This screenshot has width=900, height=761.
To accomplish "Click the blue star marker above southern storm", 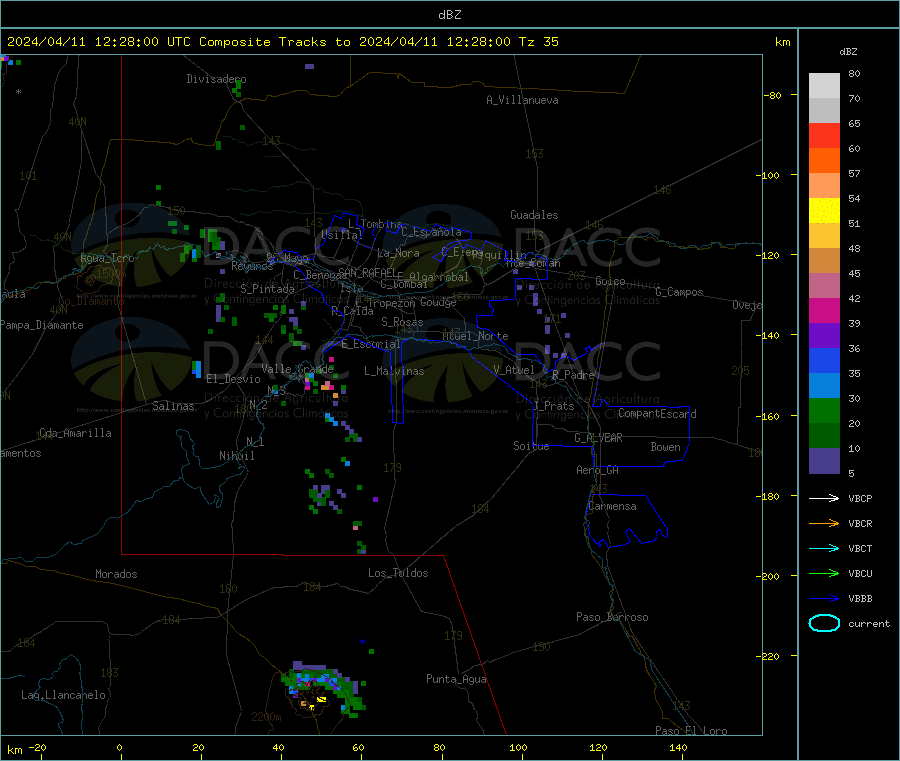I will [362, 642].
